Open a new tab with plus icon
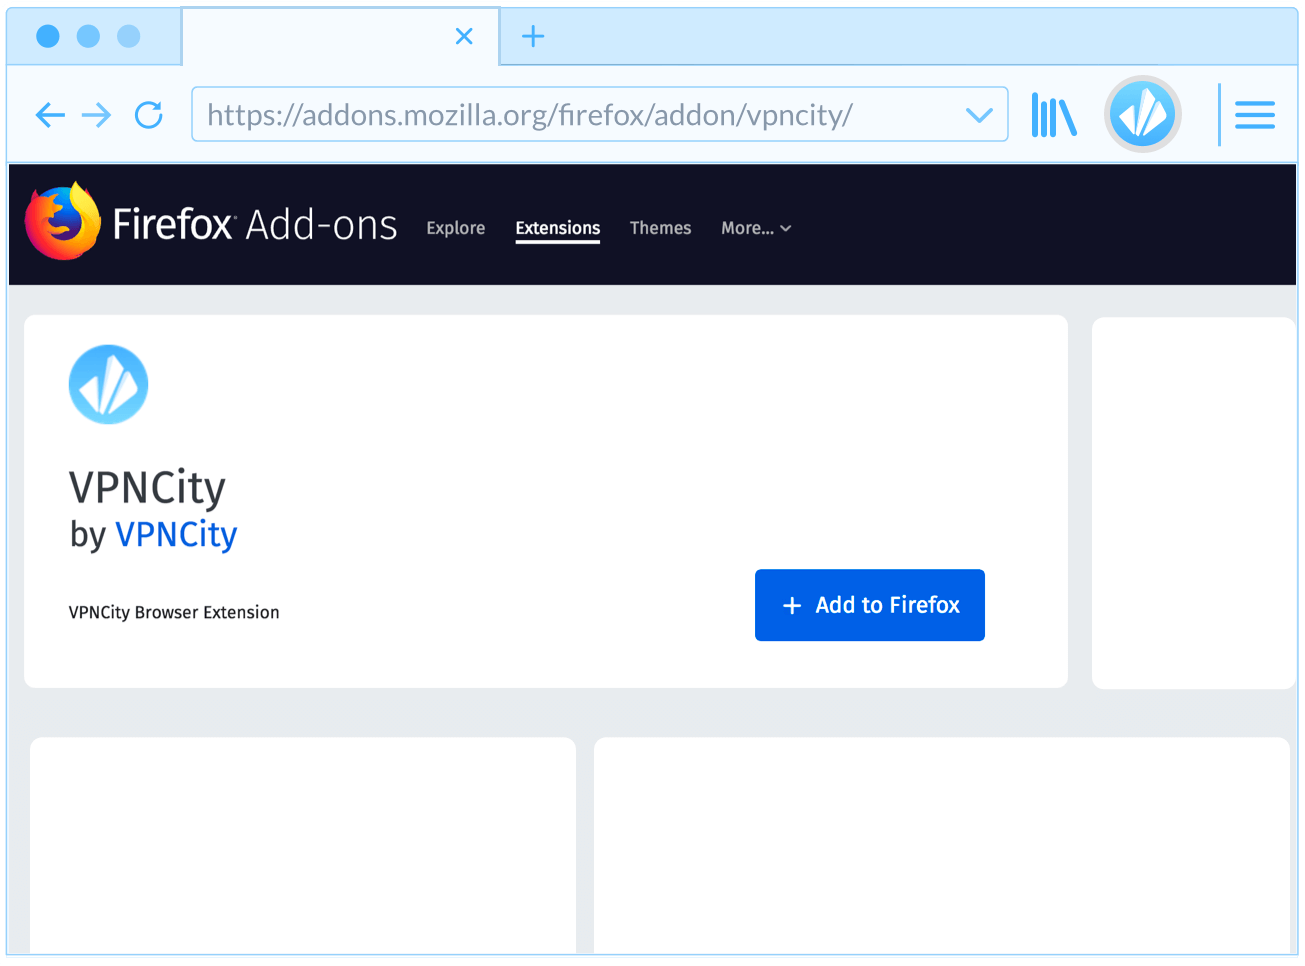1305x966 pixels. pyautogui.click(x=533, y=36)
